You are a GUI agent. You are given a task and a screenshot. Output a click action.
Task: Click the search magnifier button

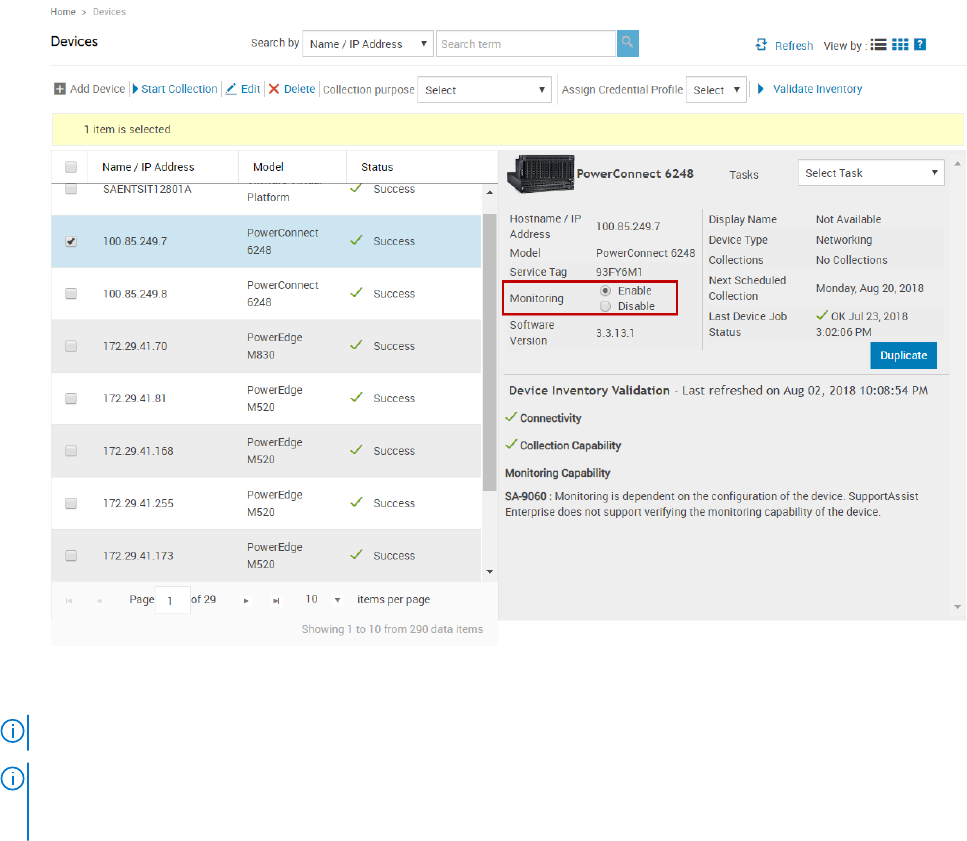(x=628, y=43)
